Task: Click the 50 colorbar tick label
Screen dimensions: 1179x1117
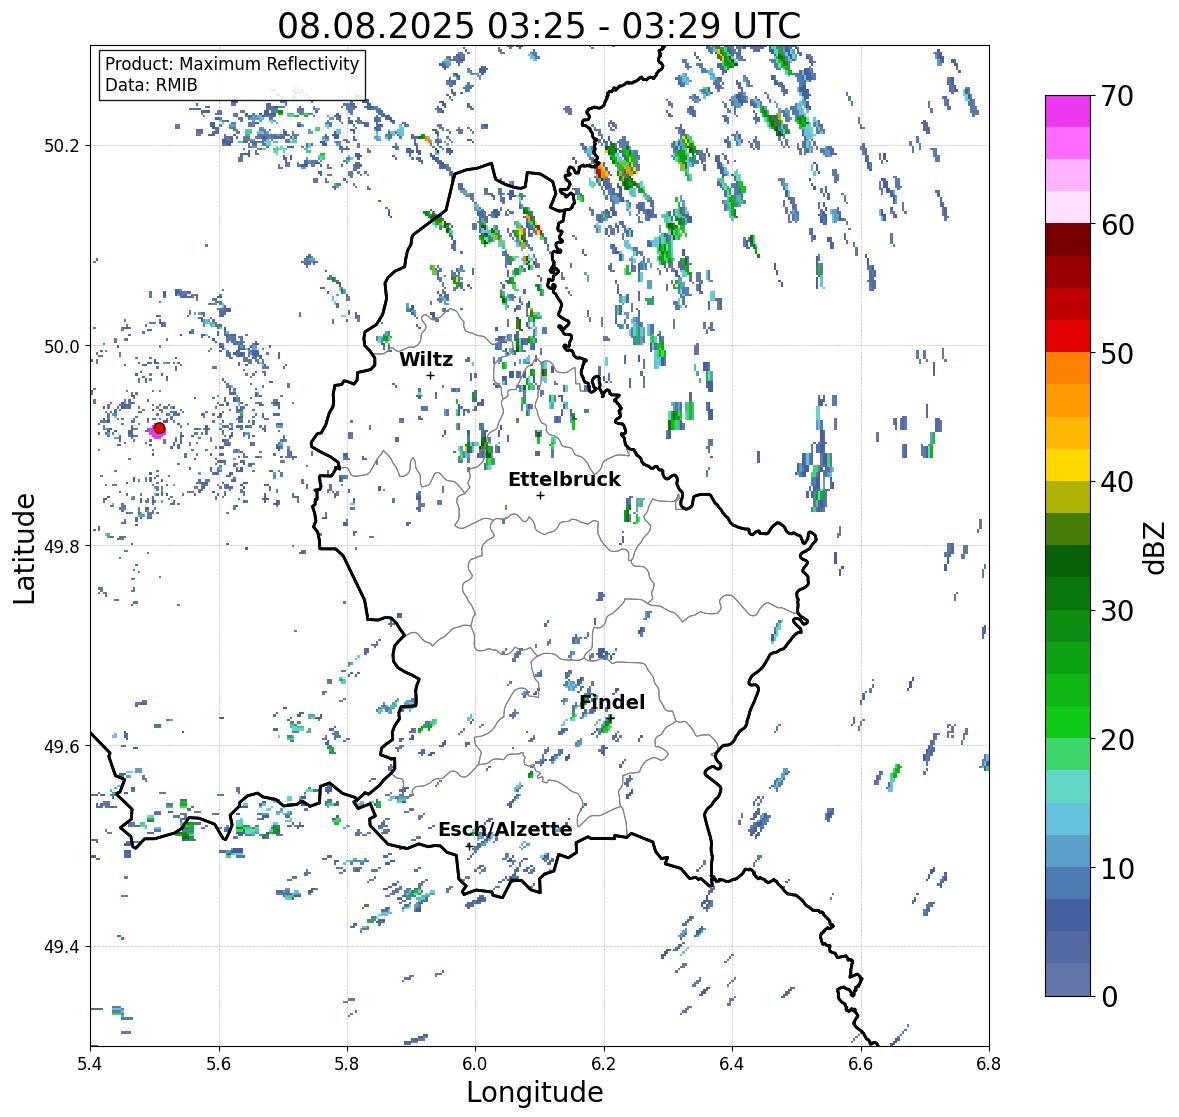Action: click(x=1117, y=353)
